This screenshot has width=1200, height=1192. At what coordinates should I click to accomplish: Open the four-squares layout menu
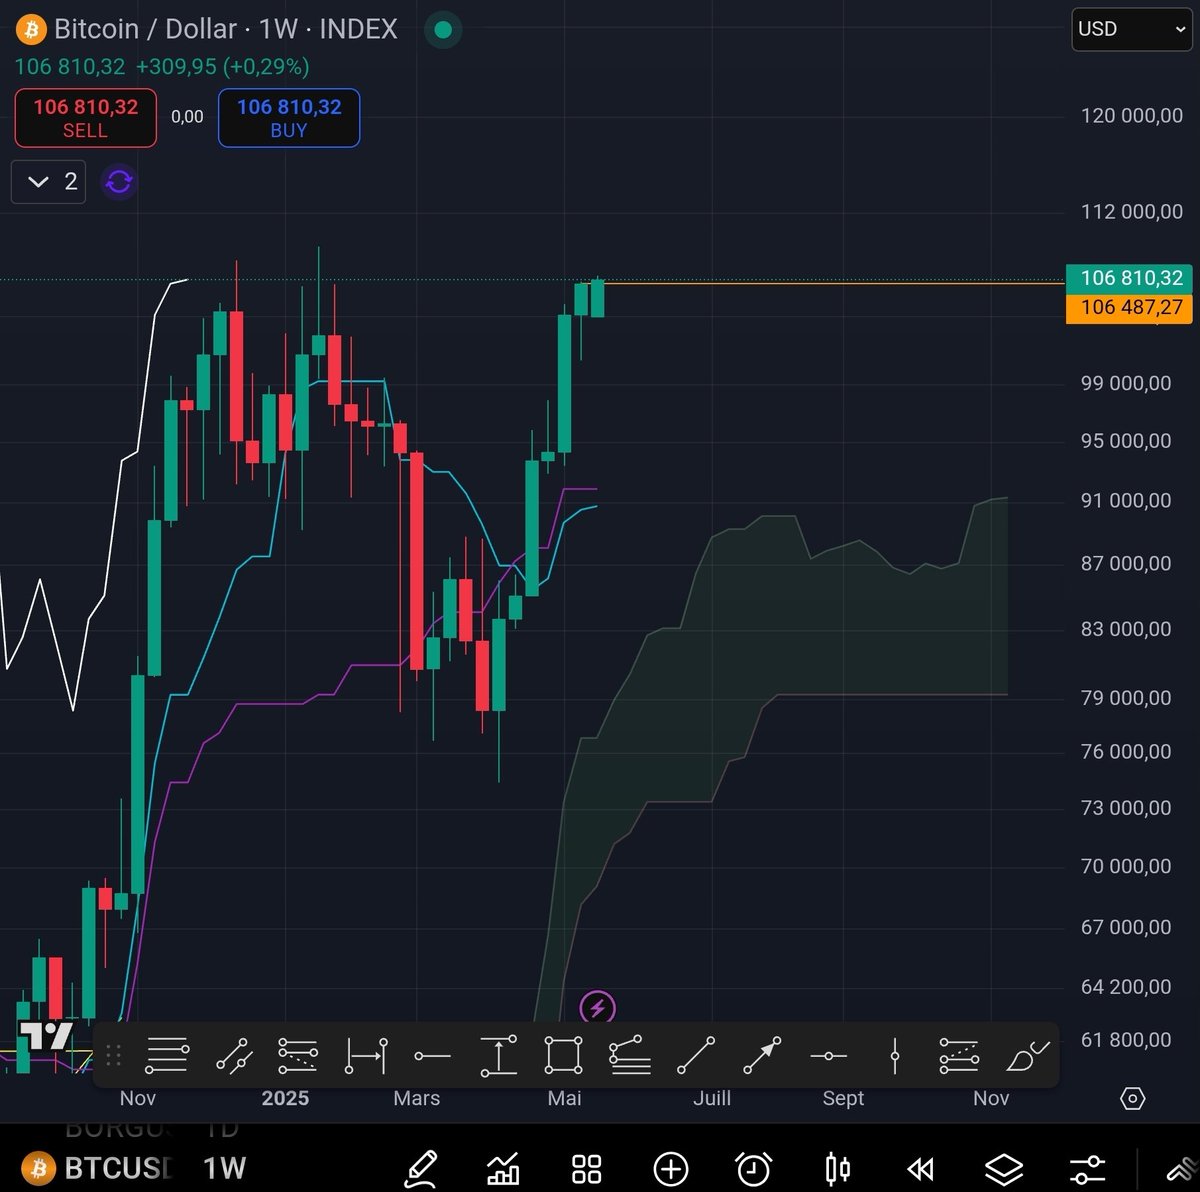pyautogui.click(x=586, y=1168)
